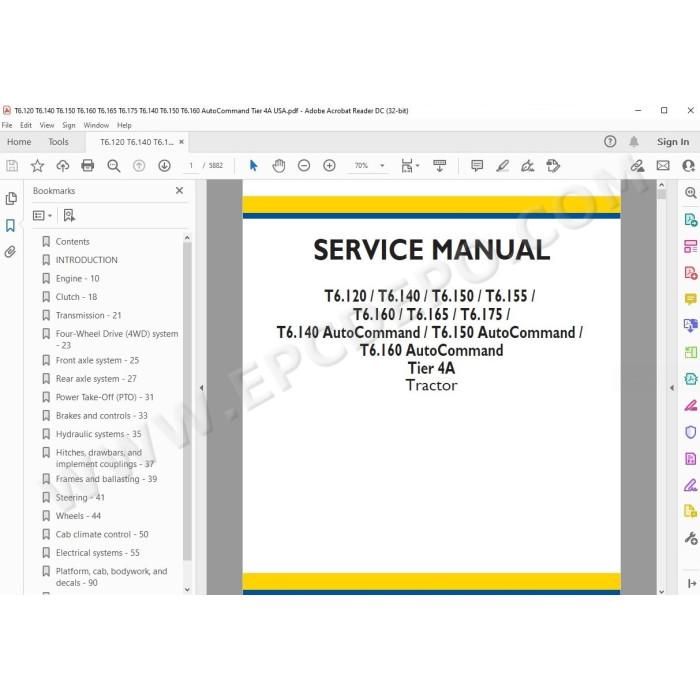Switch to the Home tab

(x=19, y=142)
